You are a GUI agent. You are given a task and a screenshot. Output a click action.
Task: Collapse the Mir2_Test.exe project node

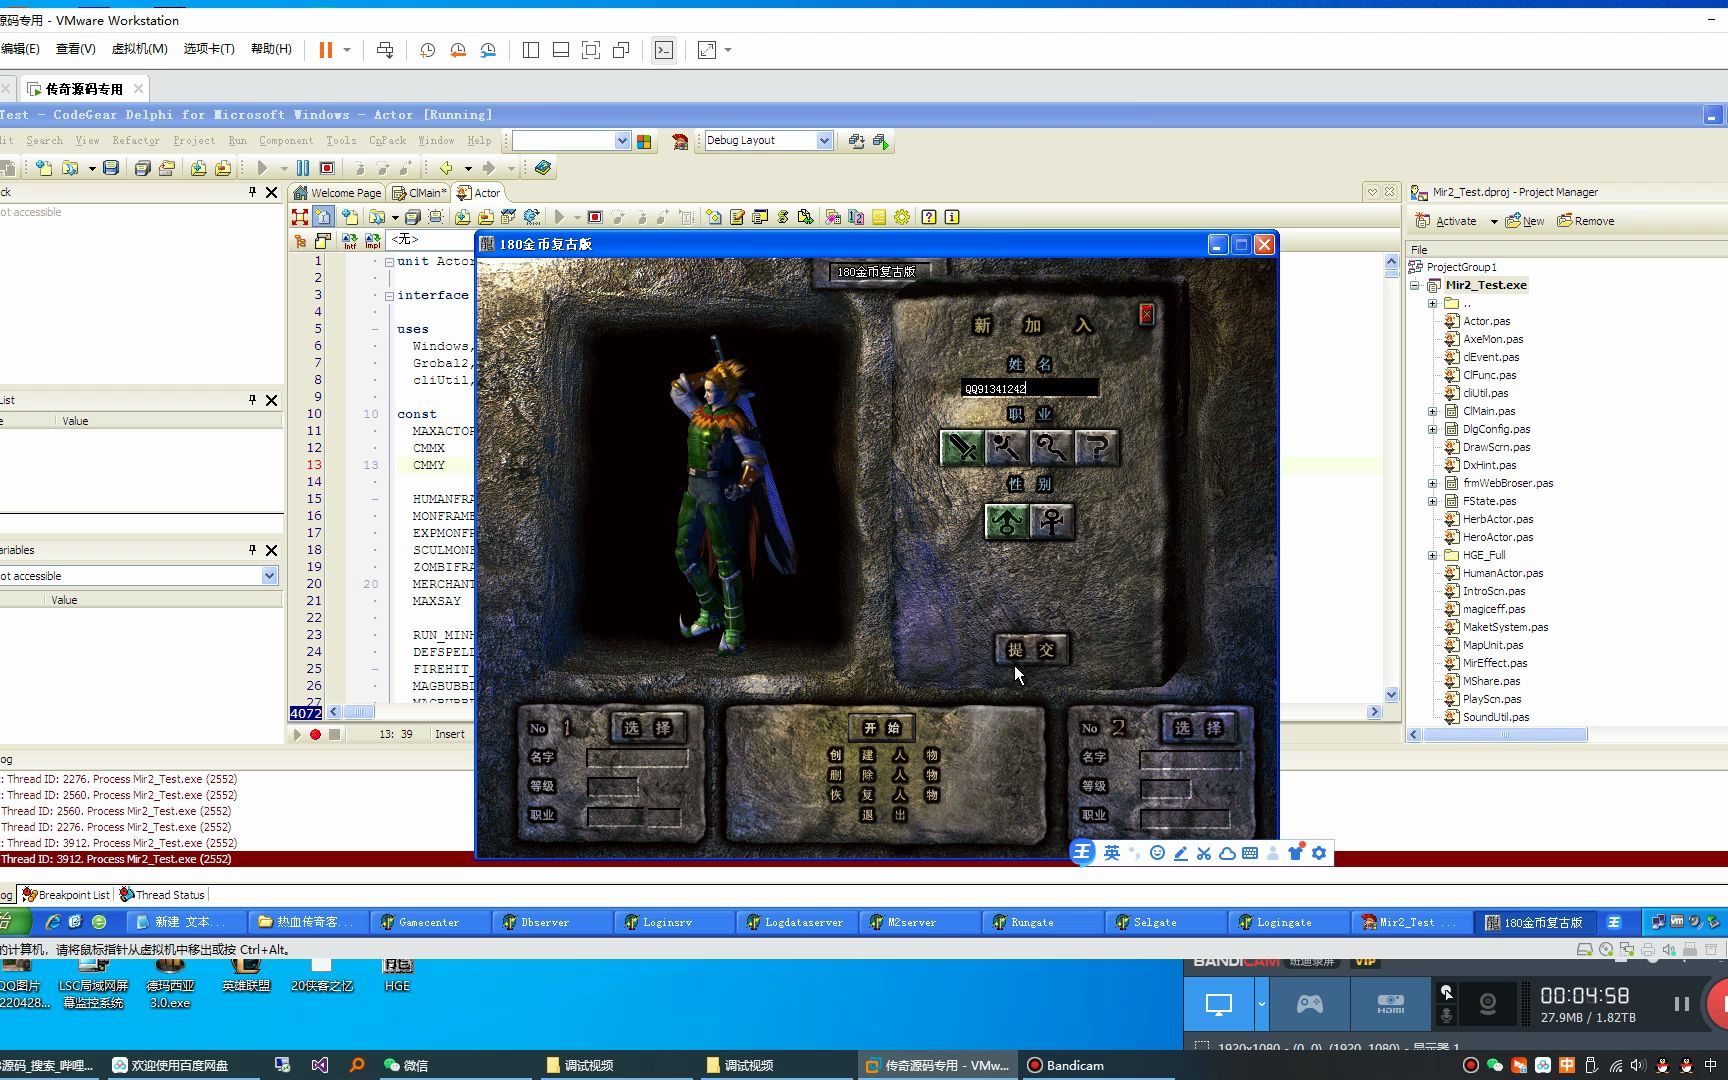click(x=1415, y=285)
